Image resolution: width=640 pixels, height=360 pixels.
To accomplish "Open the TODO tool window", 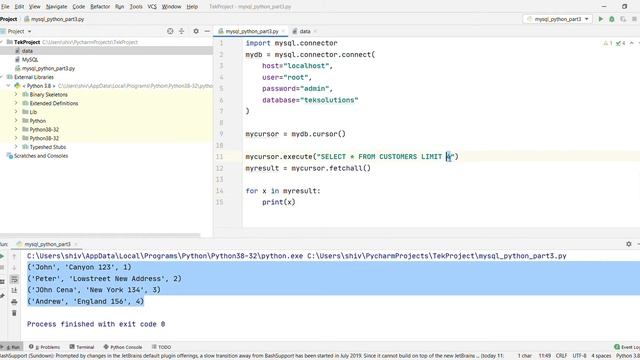I will pos(161,347).
